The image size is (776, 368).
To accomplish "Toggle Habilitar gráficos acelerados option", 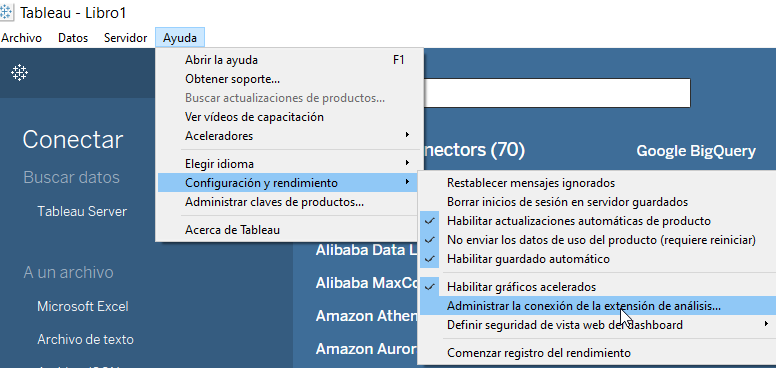I will coord(597,286).
